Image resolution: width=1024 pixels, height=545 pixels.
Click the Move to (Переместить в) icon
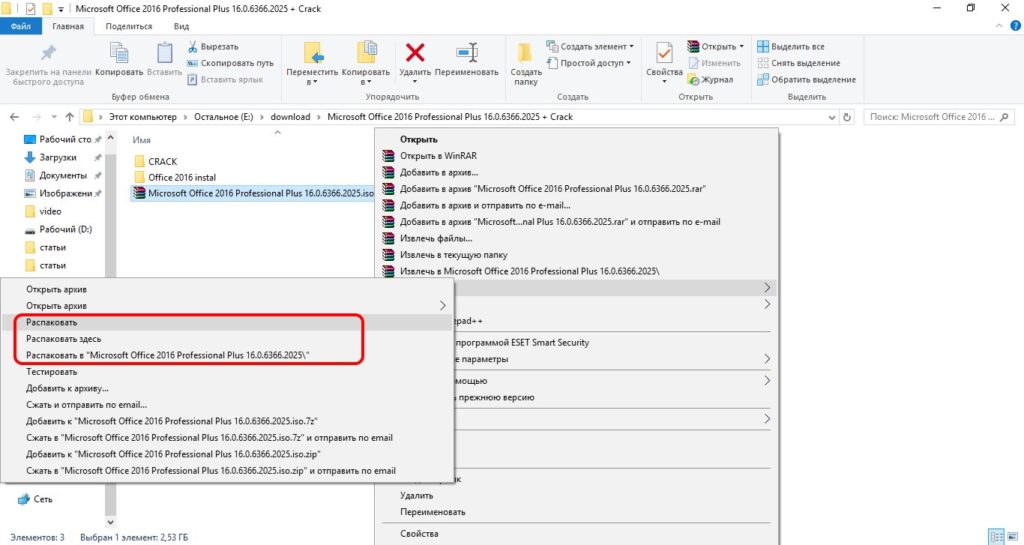coord(313,53)
